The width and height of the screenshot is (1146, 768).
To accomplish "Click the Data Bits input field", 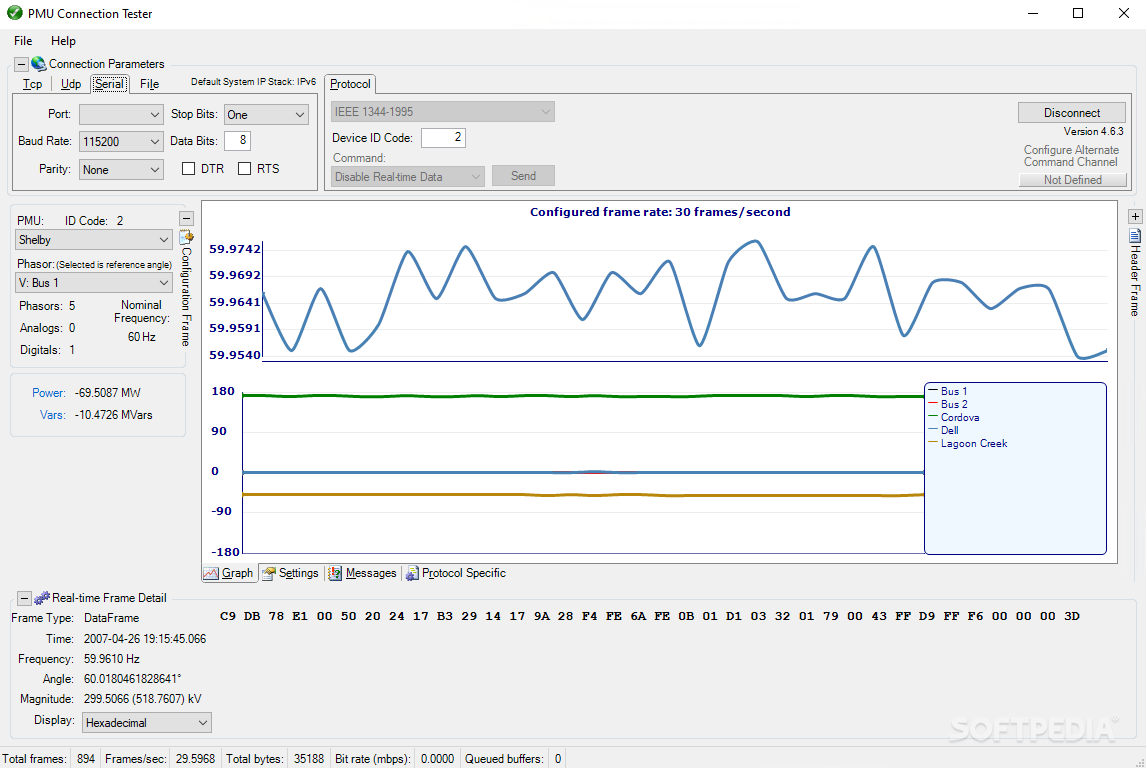I will coord(238,140).
